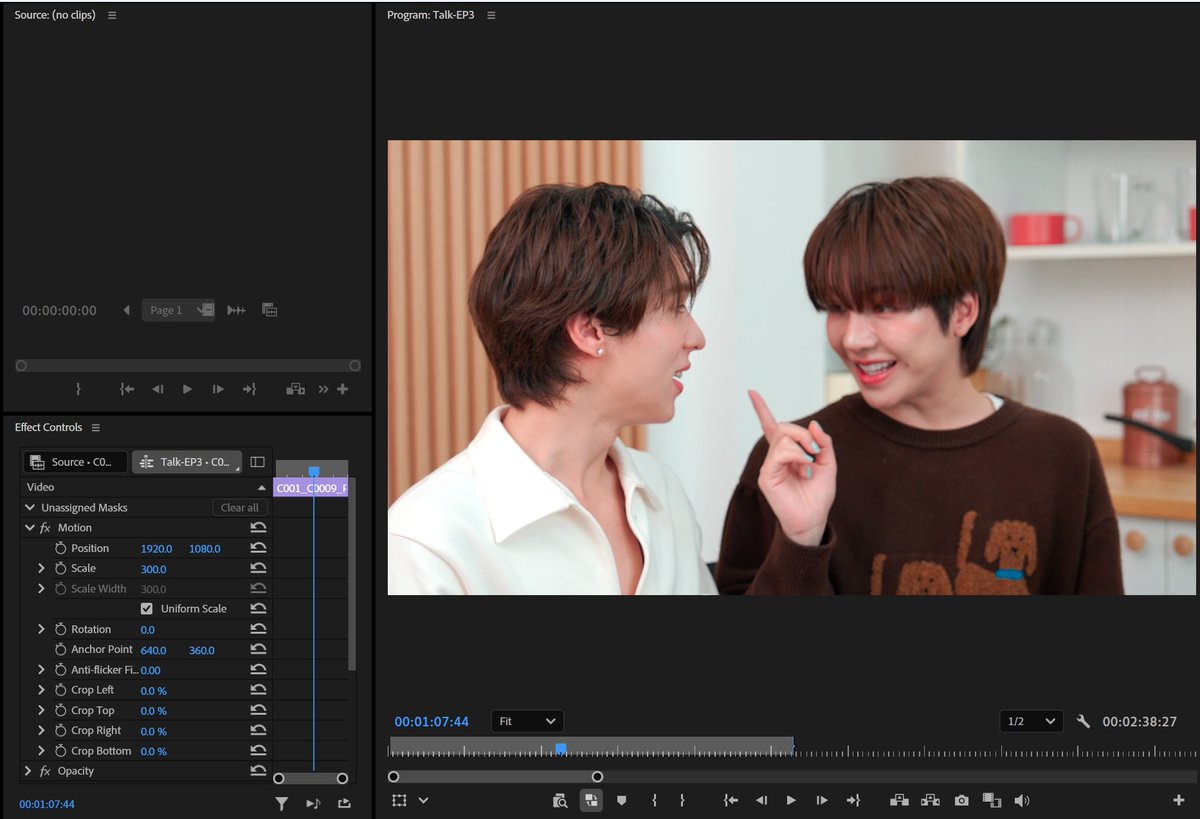Expand the Scale parameter

[41, 568]
